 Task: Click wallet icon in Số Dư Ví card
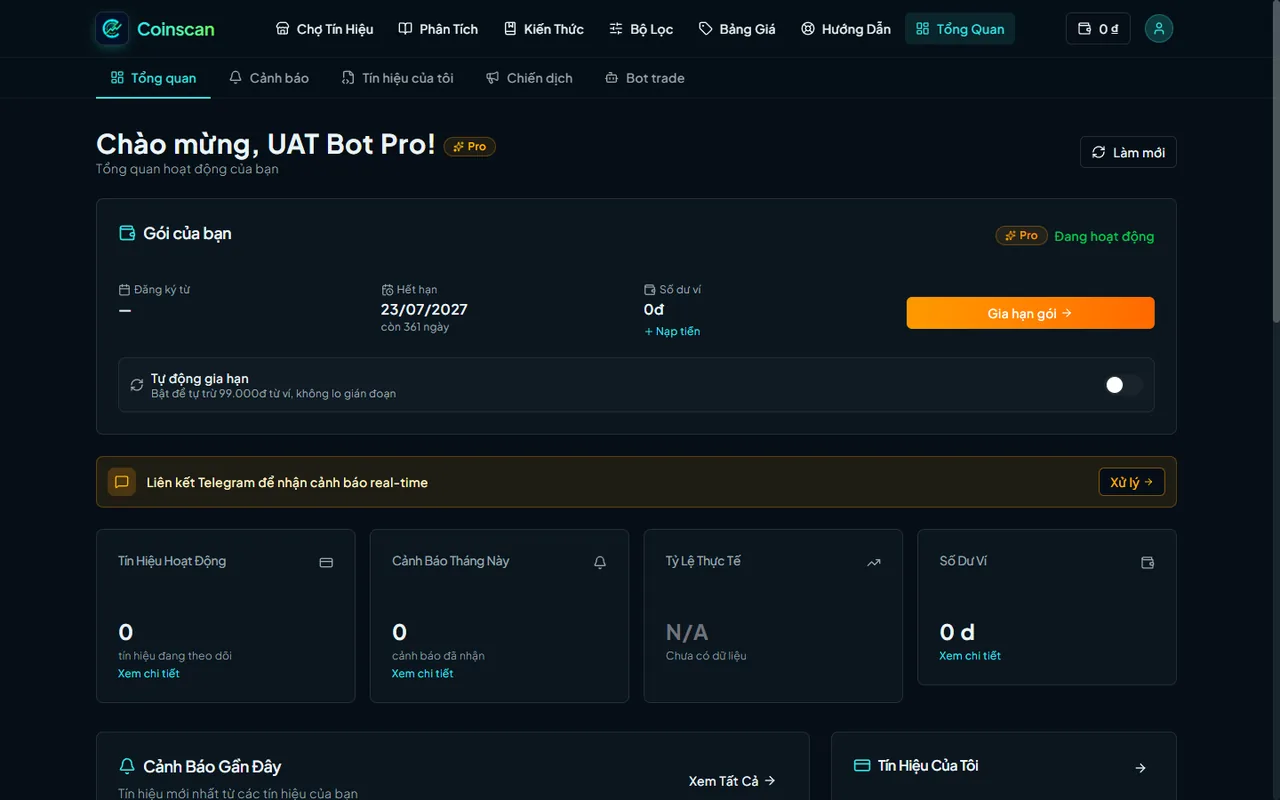(1148, 563)
